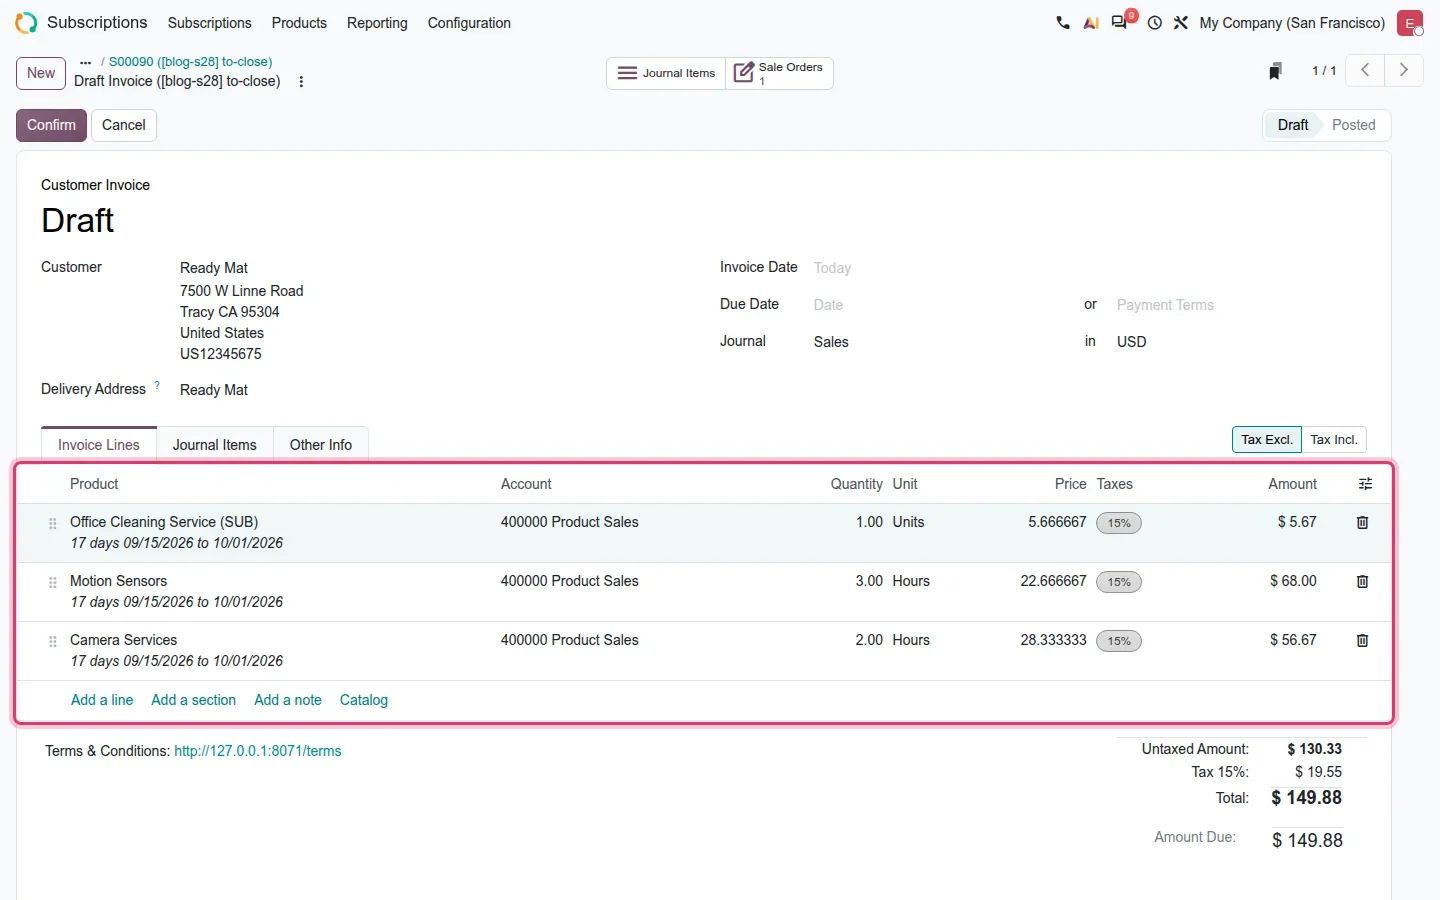1440x900 pixels.
Task: Click the Amount column header
Action: 1292,484
